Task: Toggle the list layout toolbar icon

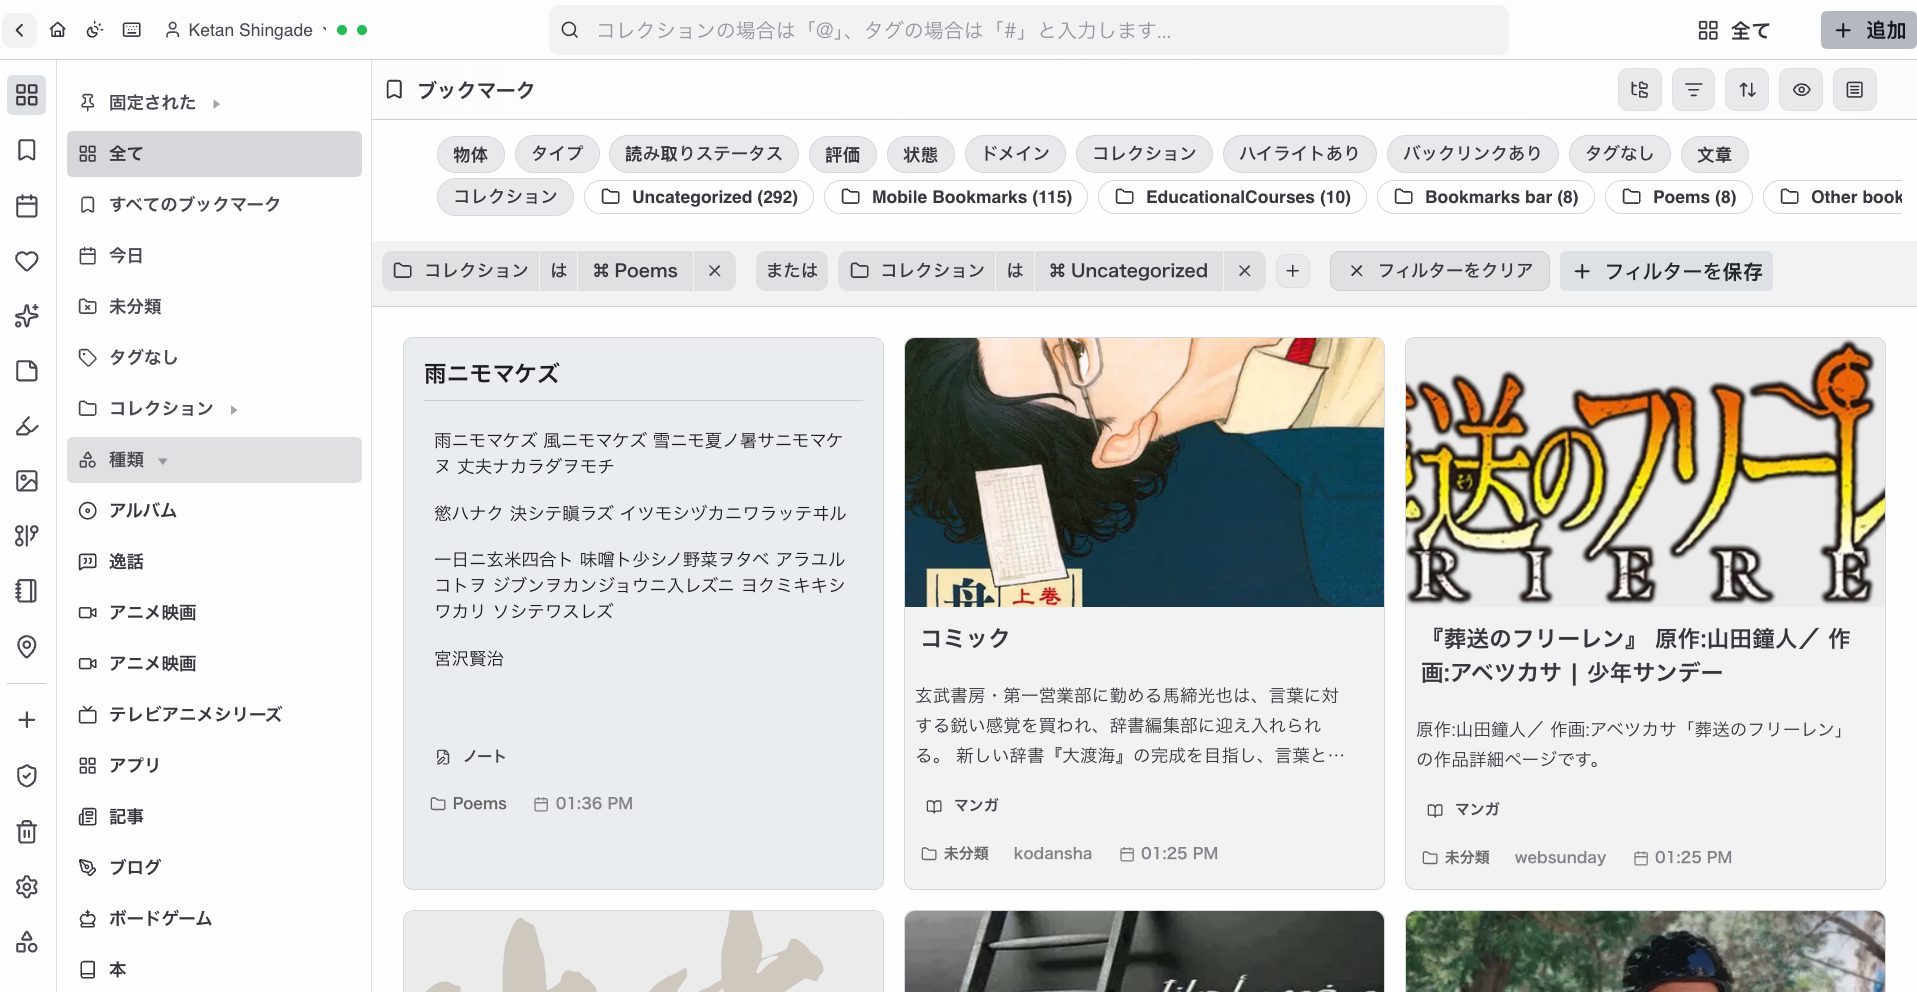Action: tap(1855, 90)
